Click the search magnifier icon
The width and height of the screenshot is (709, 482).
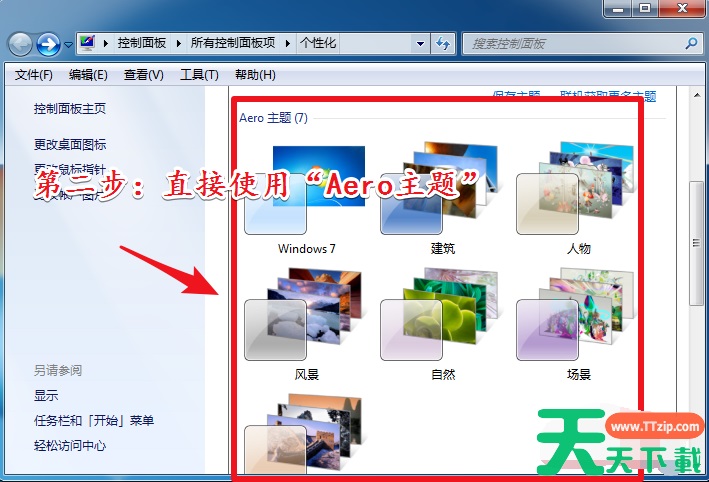pyautogui.click(x=691, y=43)
